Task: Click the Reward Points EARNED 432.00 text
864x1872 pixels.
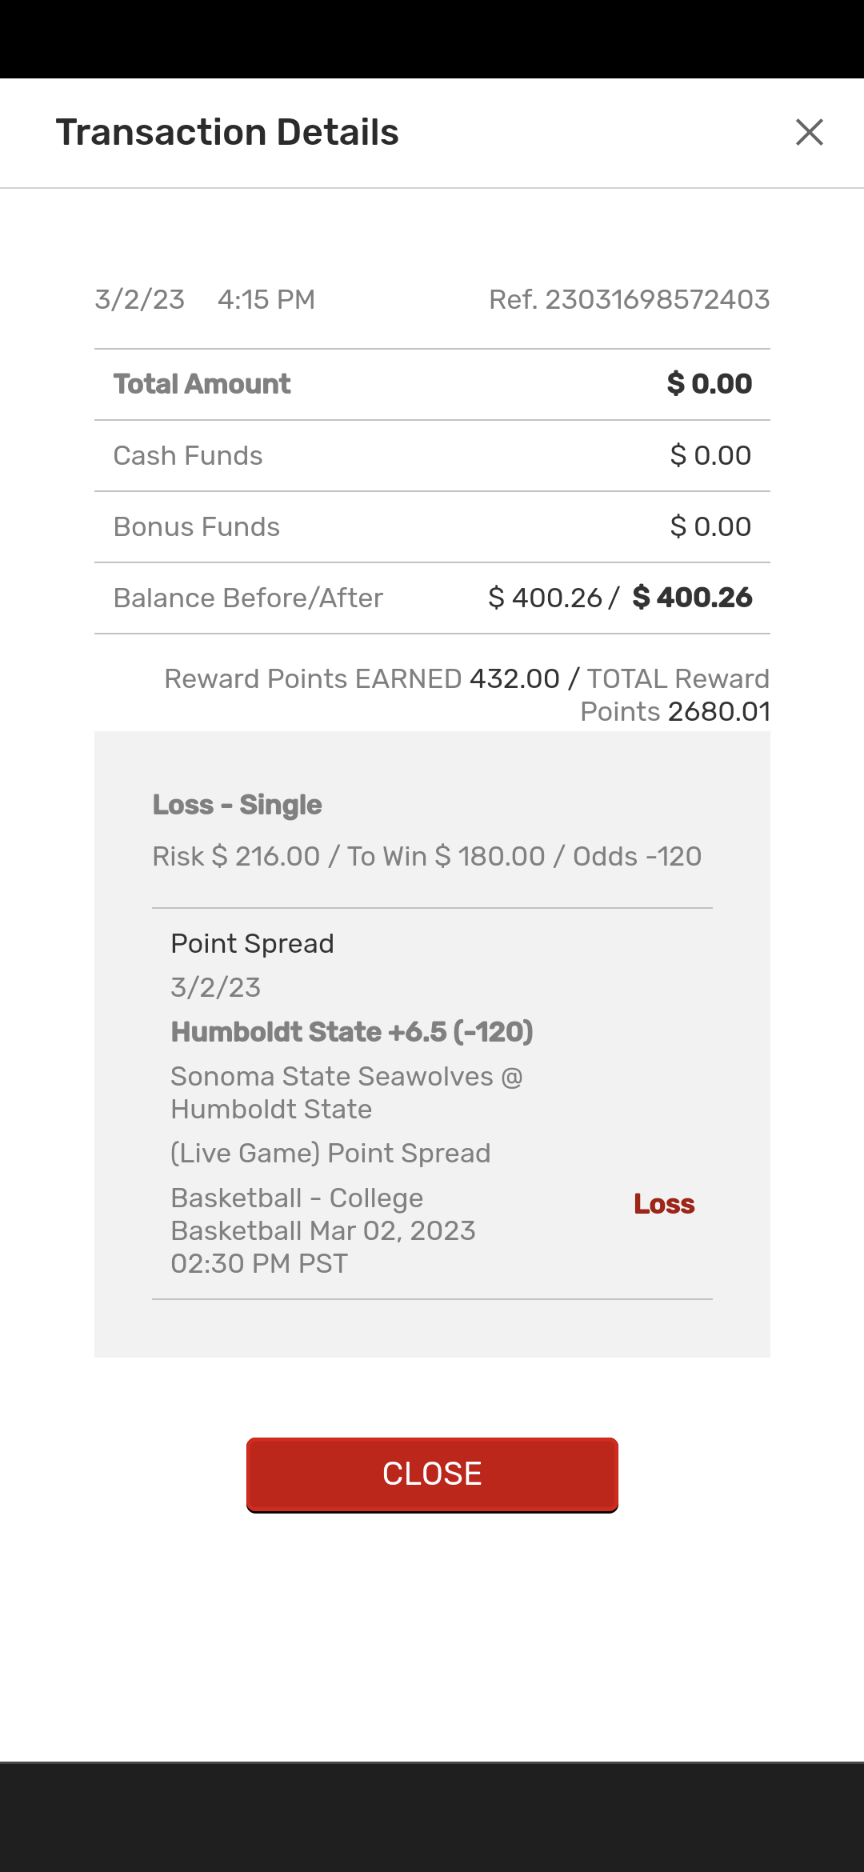Action: [x=362, y=679]
